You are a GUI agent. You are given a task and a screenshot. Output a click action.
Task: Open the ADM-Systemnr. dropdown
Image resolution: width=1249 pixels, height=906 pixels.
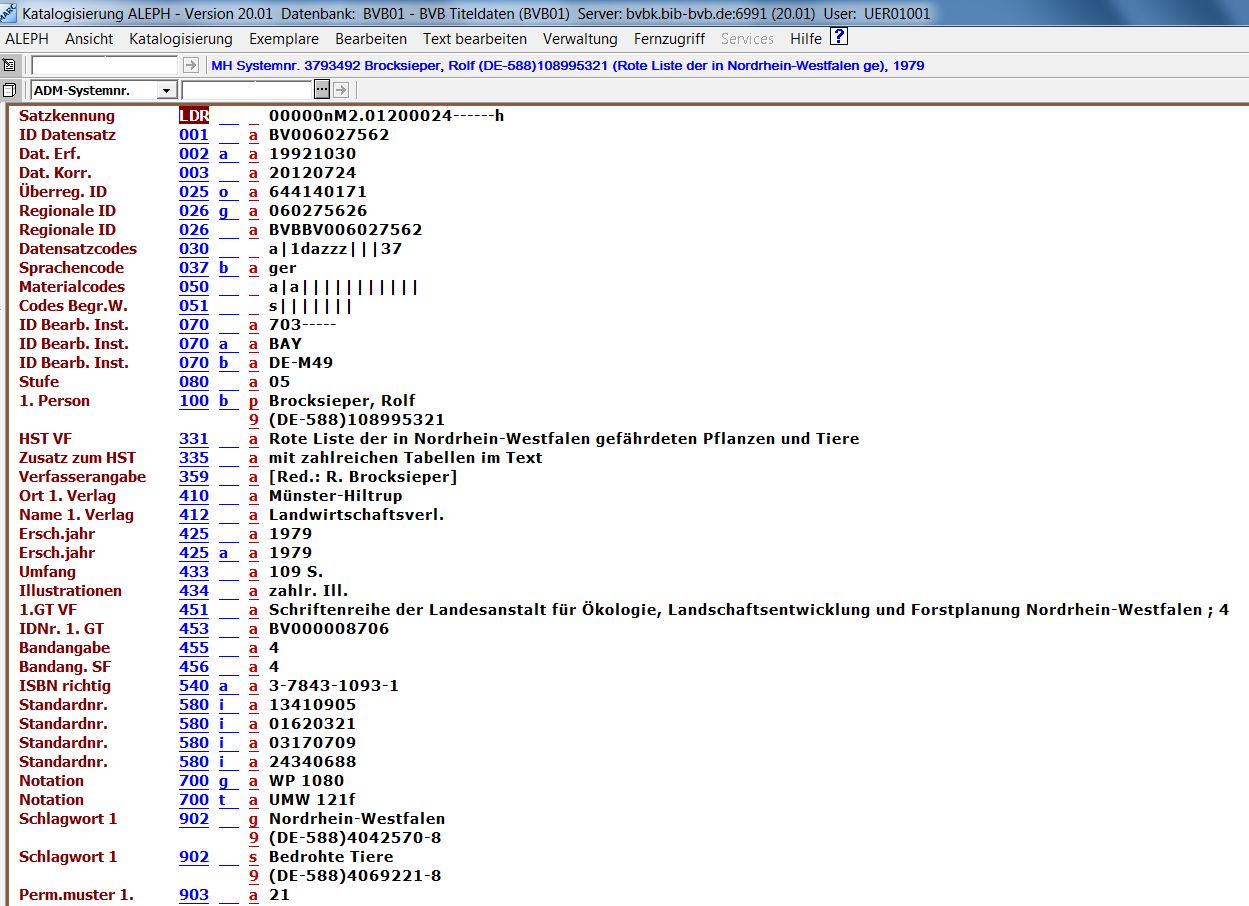click(166, 90)
